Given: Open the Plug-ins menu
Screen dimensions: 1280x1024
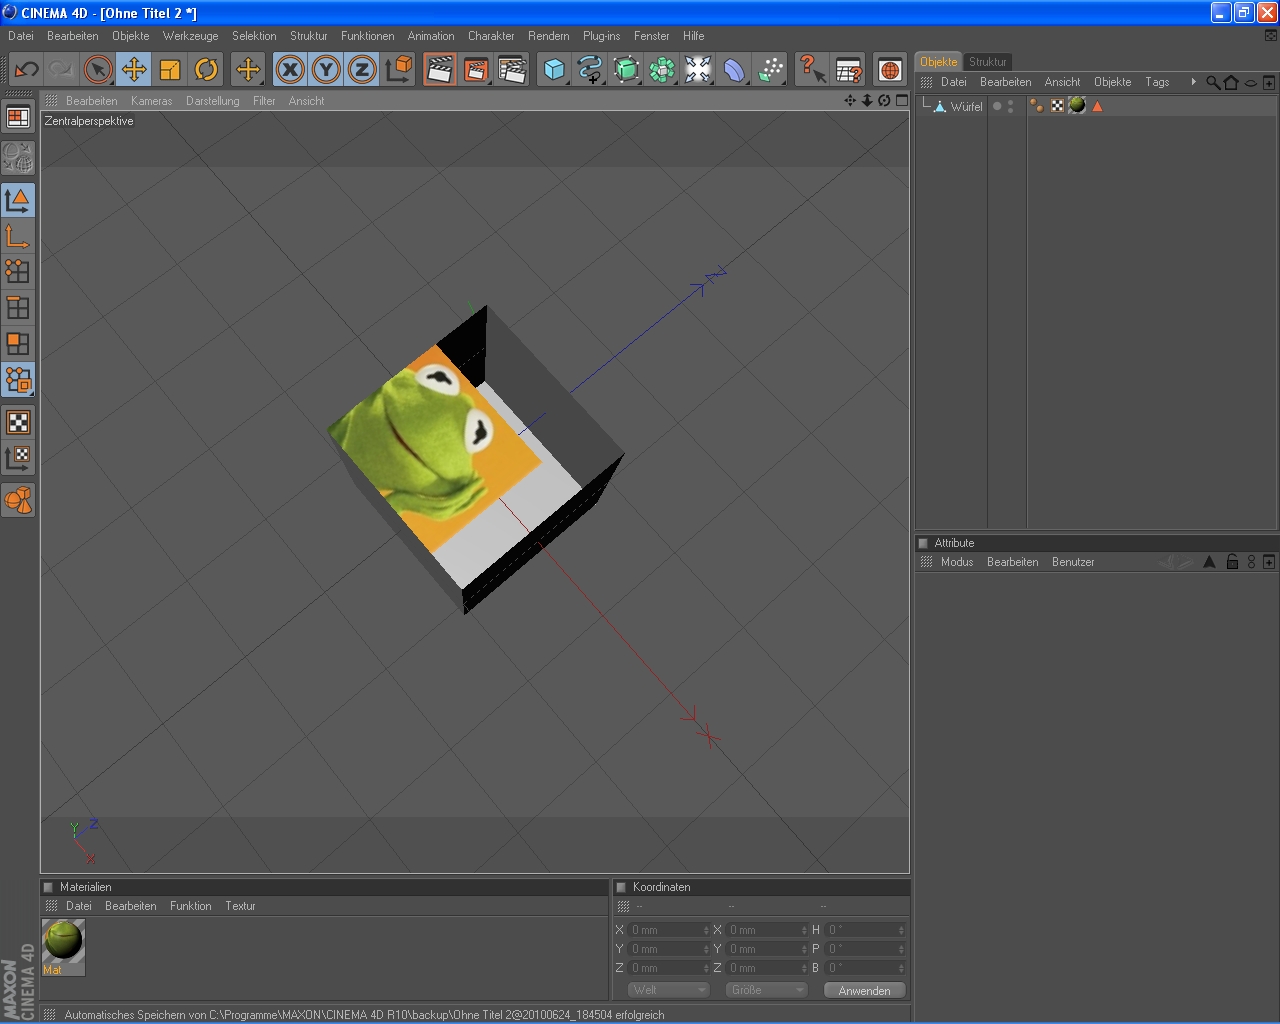Looking at the screenshot, I should pos(601,36).
